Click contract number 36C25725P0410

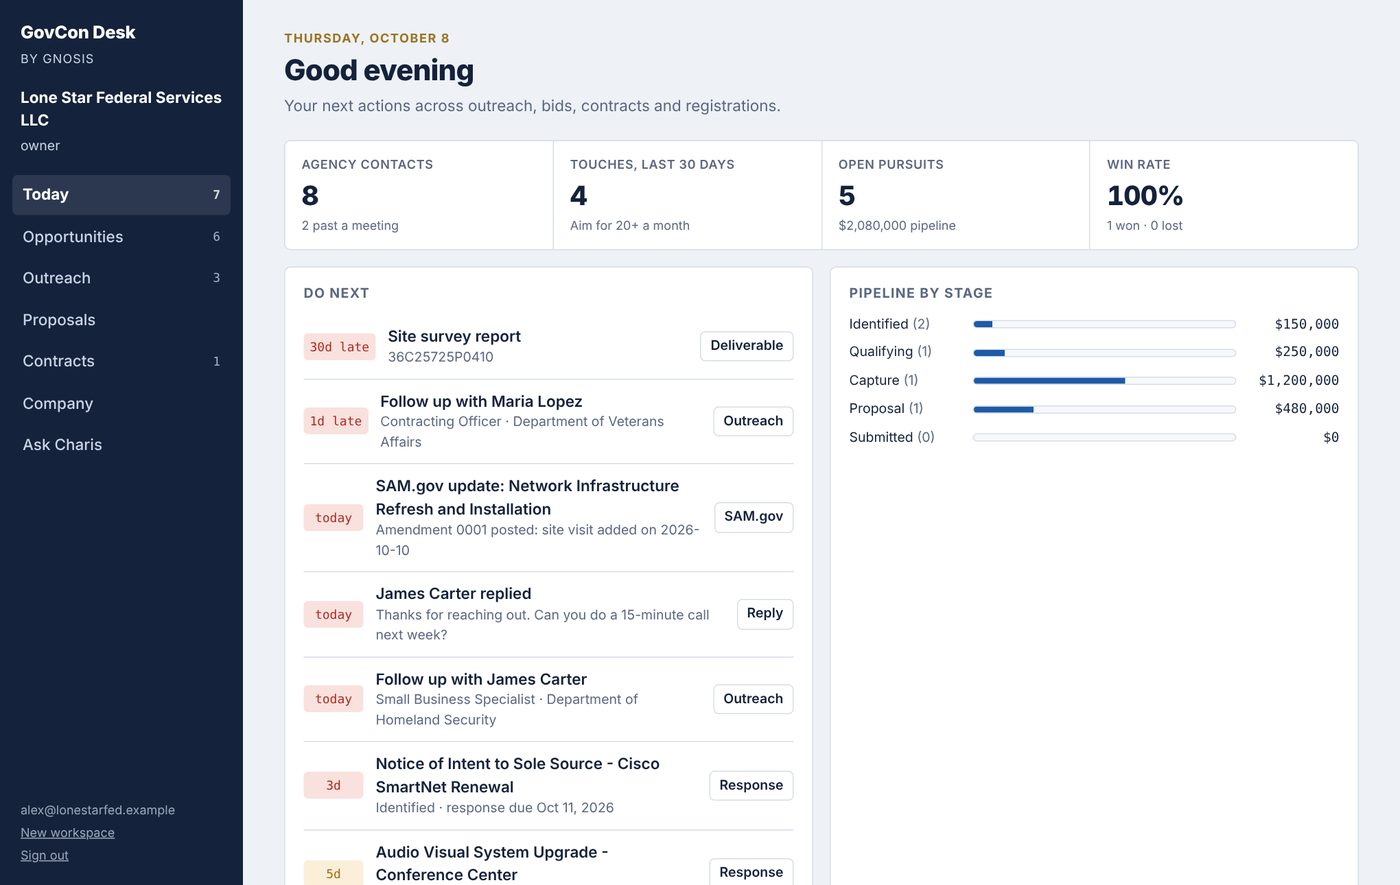pos(441,357)
